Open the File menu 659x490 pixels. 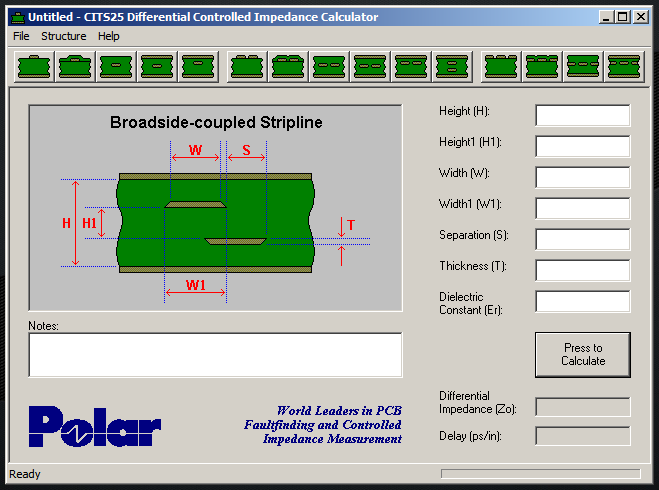click(21, 36)
